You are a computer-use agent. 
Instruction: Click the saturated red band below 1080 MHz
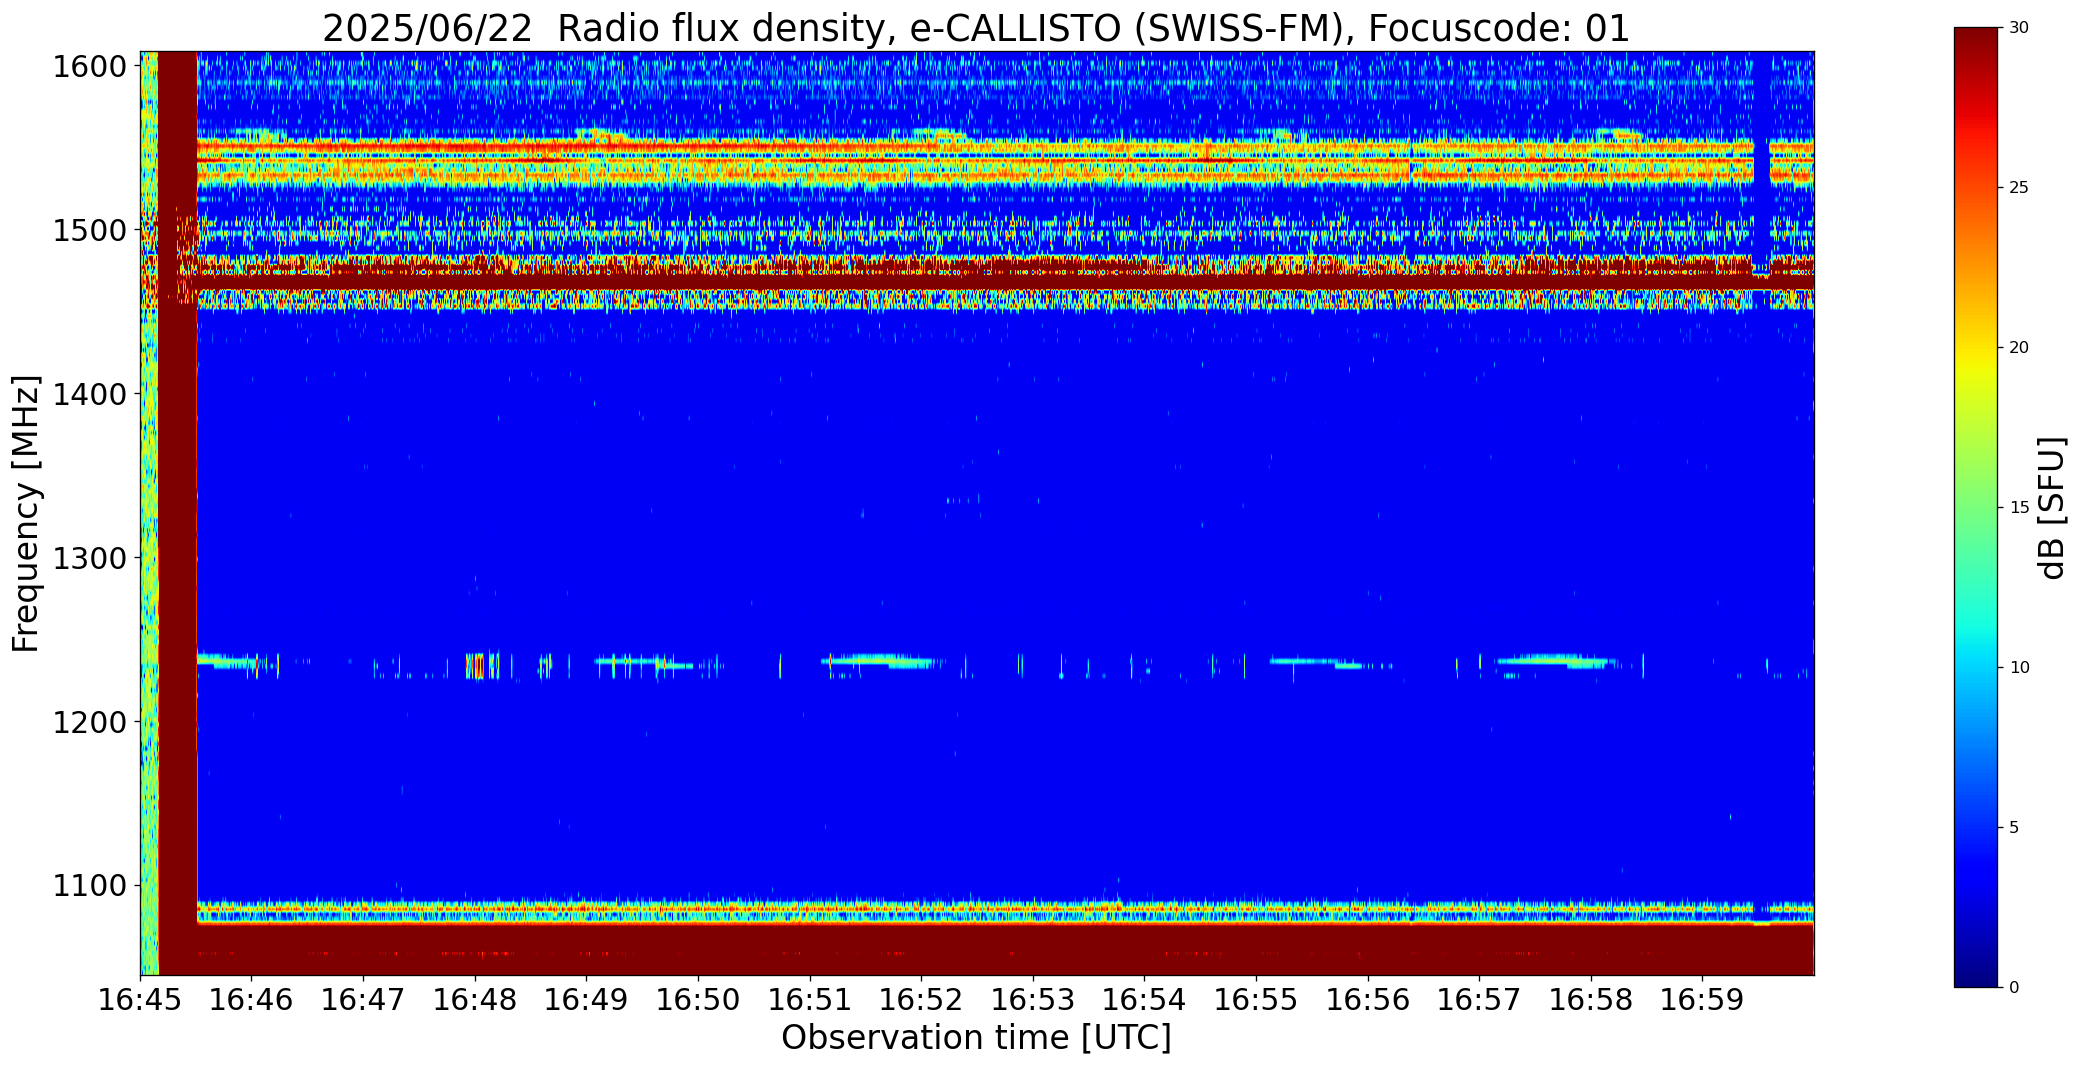1005,950
